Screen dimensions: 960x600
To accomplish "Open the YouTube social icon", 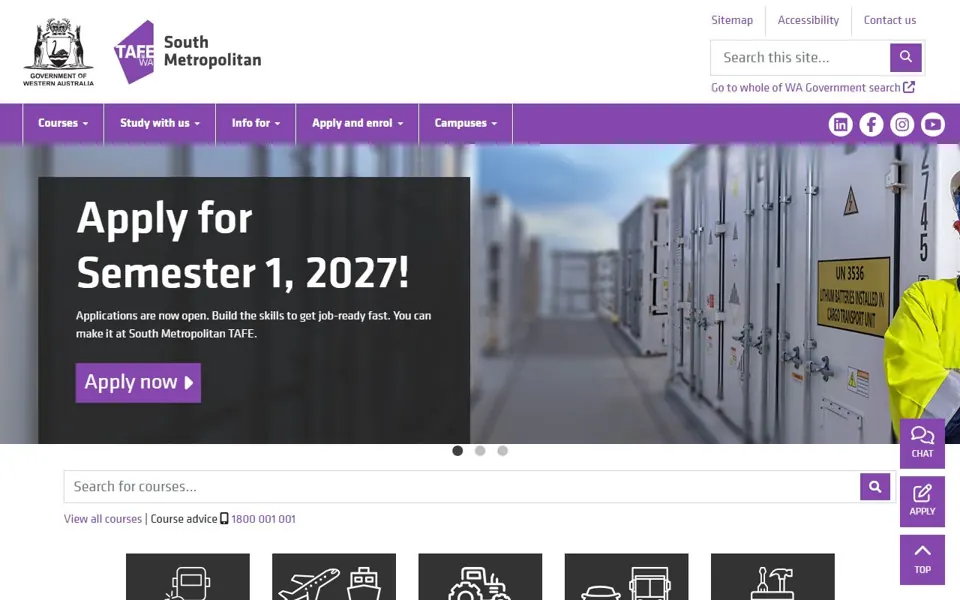I will tap(932, 124).
